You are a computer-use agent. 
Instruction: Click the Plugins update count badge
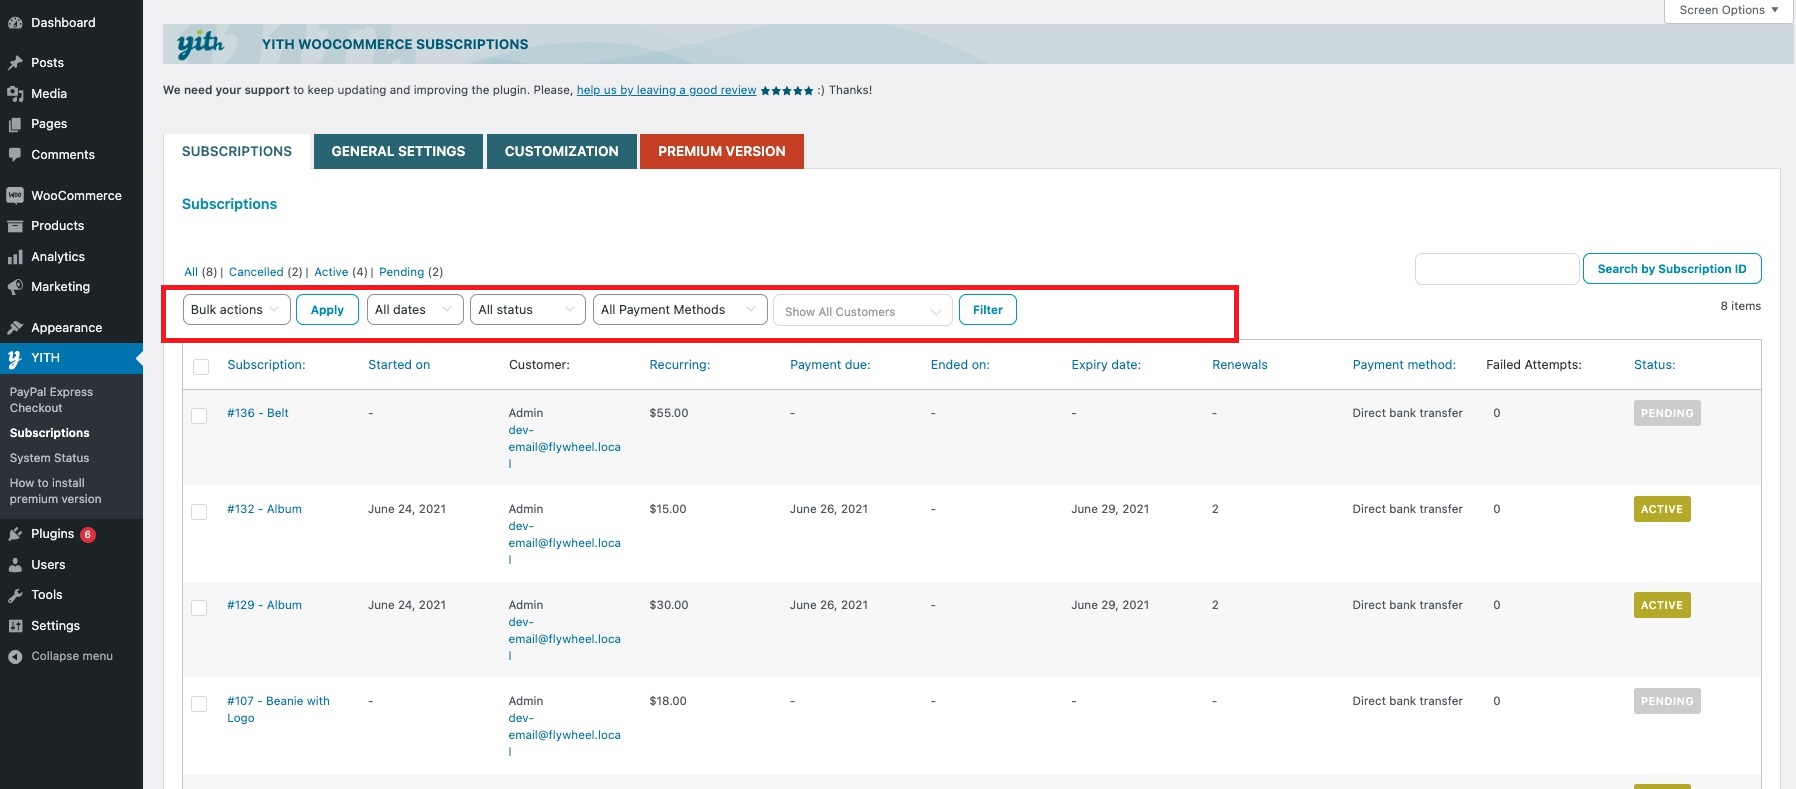88,534
